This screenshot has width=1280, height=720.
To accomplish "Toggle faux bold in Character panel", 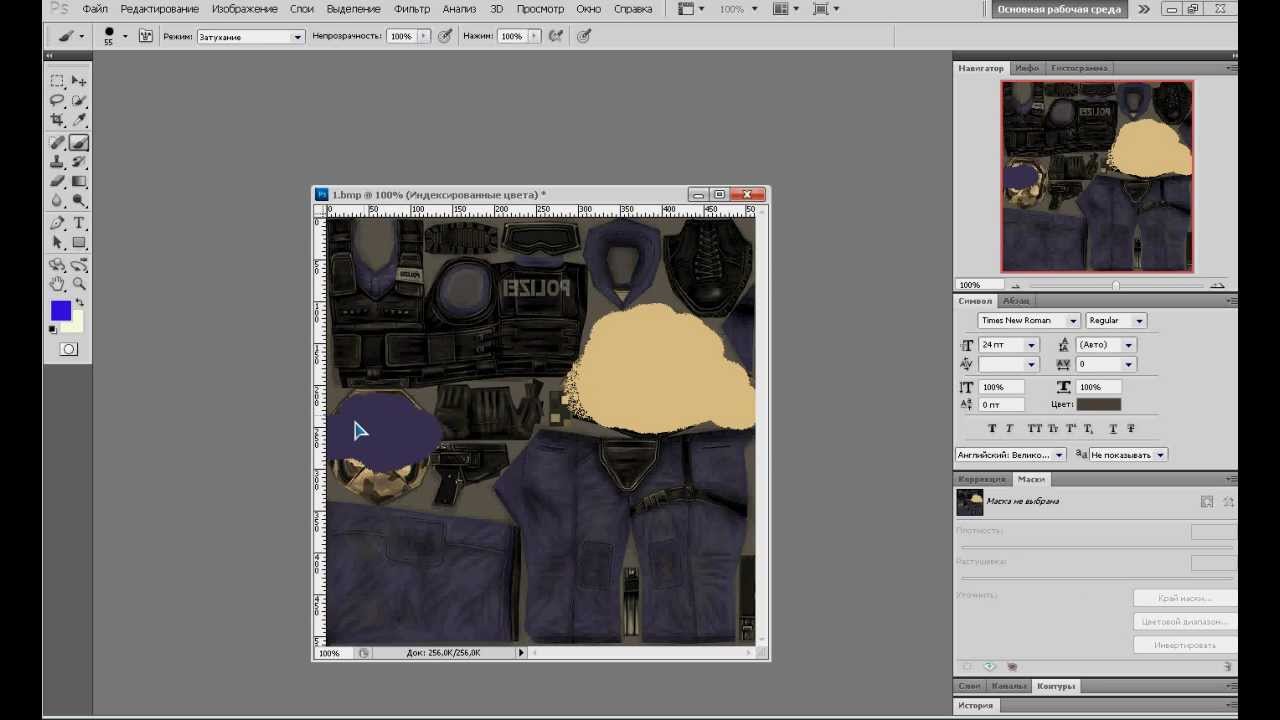I will click(992, 428).
